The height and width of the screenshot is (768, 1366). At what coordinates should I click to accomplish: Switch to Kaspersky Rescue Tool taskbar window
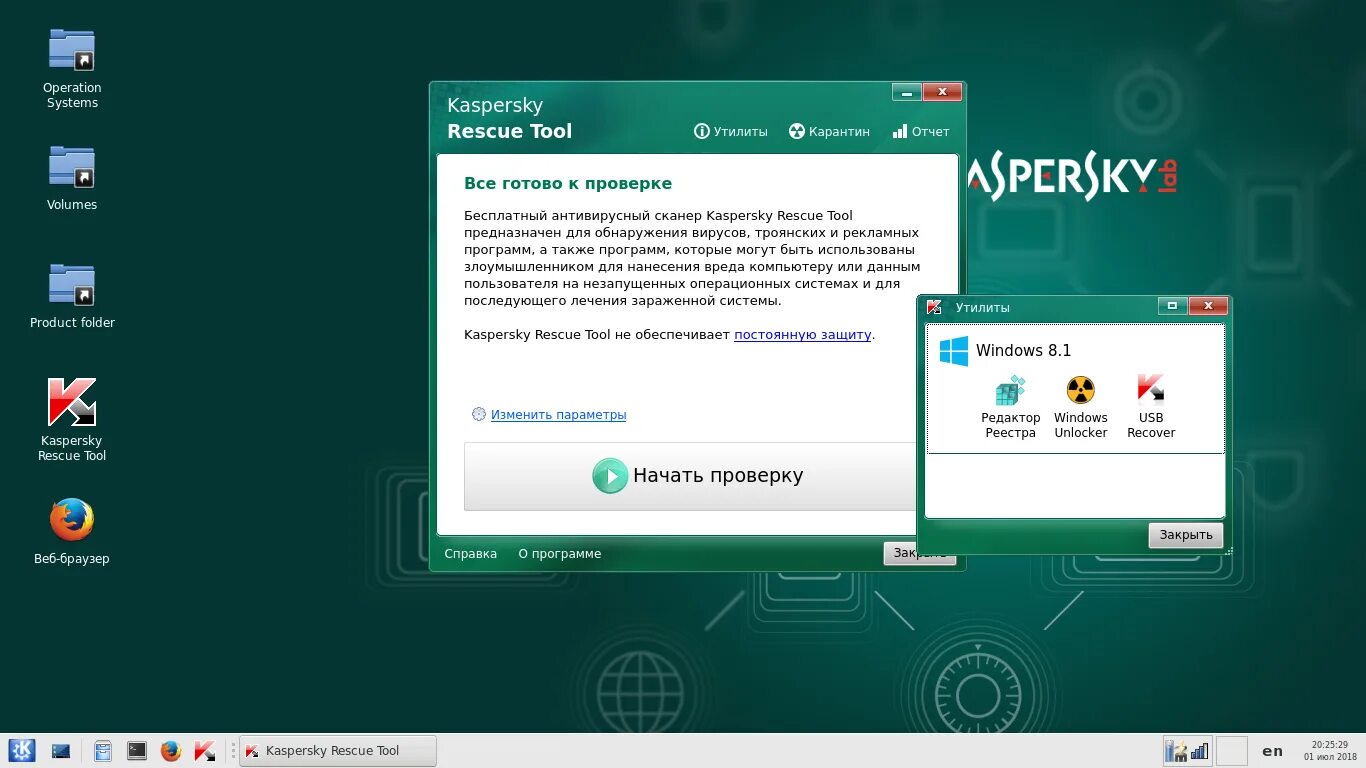338,751
